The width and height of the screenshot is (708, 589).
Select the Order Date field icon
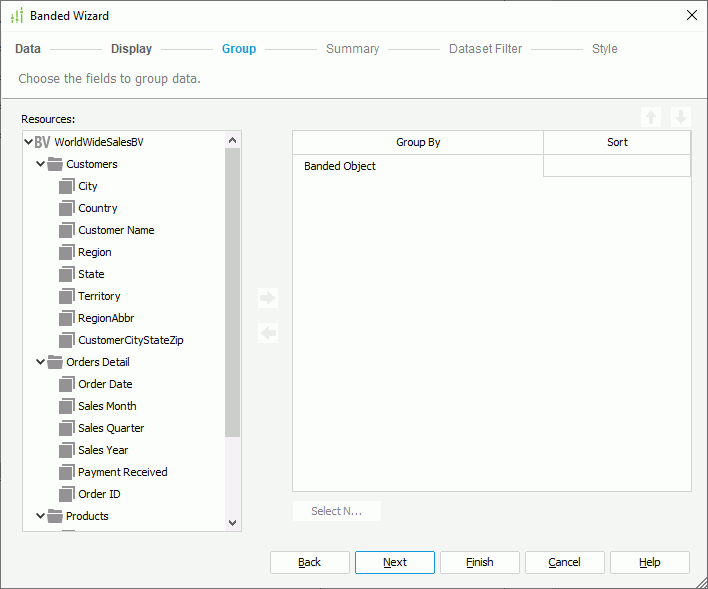[67, 384]
